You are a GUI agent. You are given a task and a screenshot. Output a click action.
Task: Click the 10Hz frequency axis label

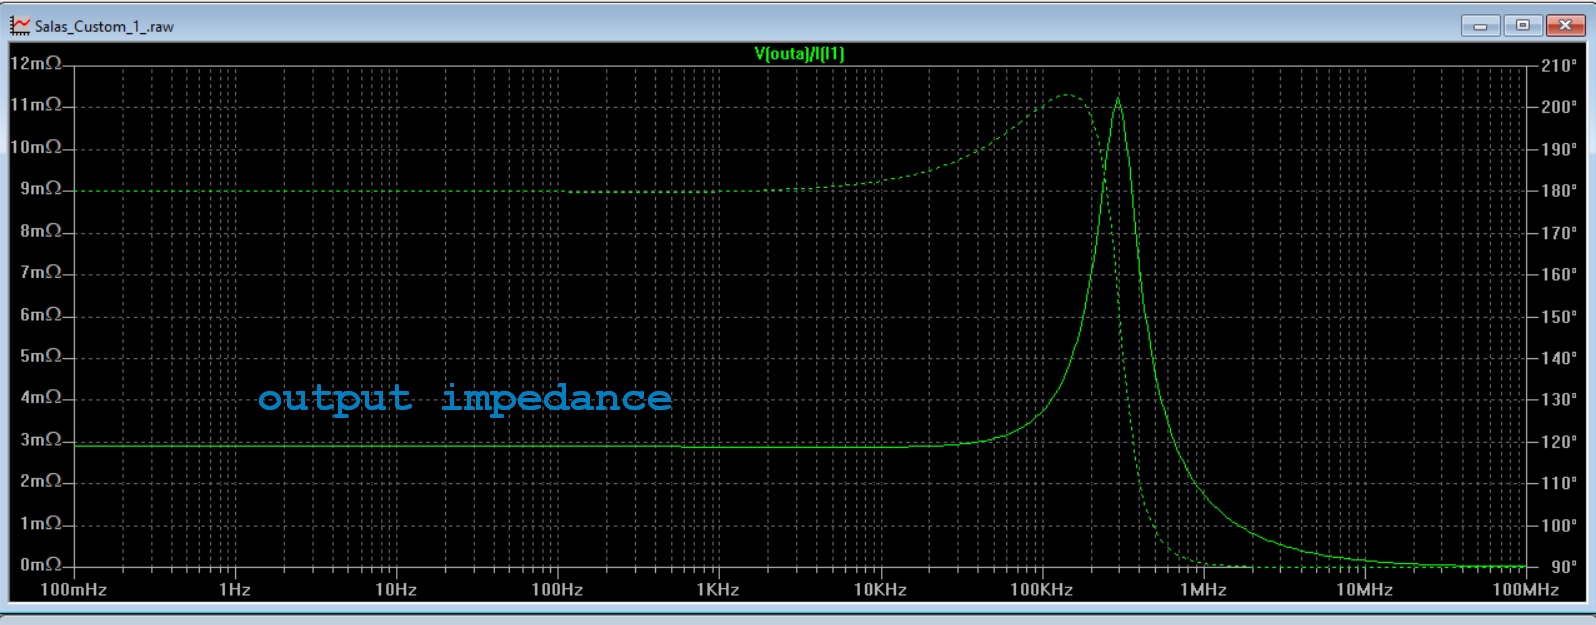pos(396,589)
